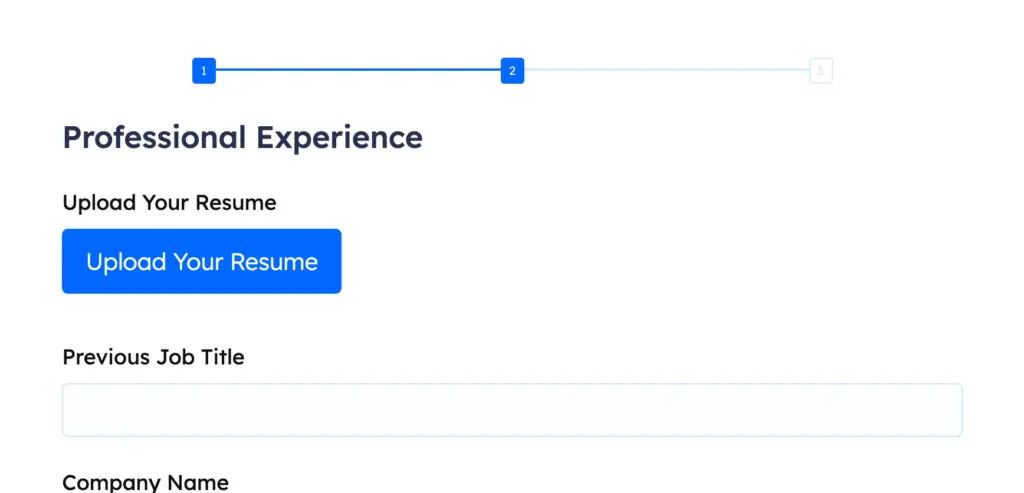Select the Professional Experience heading
The width and height of the screenshot is (1024, 493).
point(242,137)
